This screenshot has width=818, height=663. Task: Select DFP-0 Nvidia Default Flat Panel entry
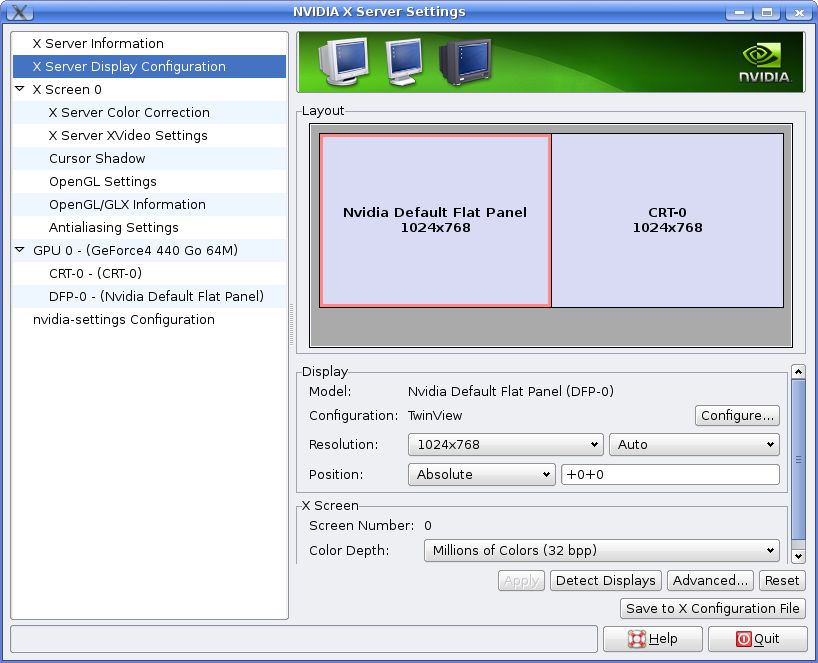tap(149, 296)
